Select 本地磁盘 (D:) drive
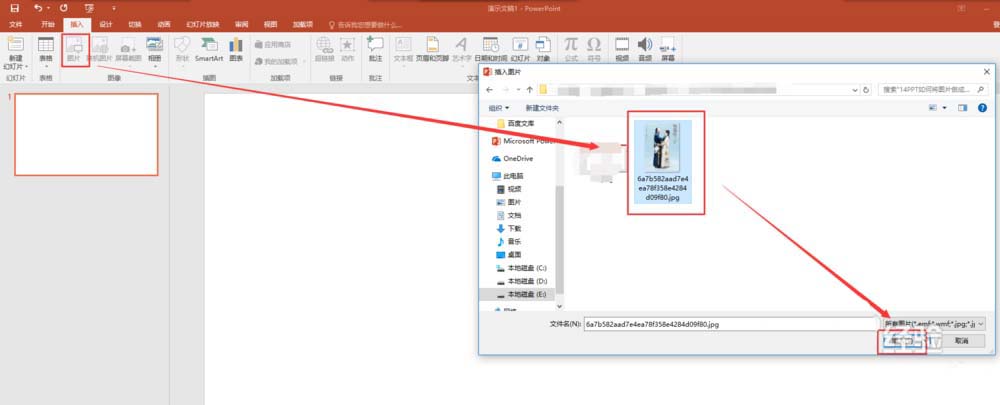The image size is (1000, 405). click(521, 281)
